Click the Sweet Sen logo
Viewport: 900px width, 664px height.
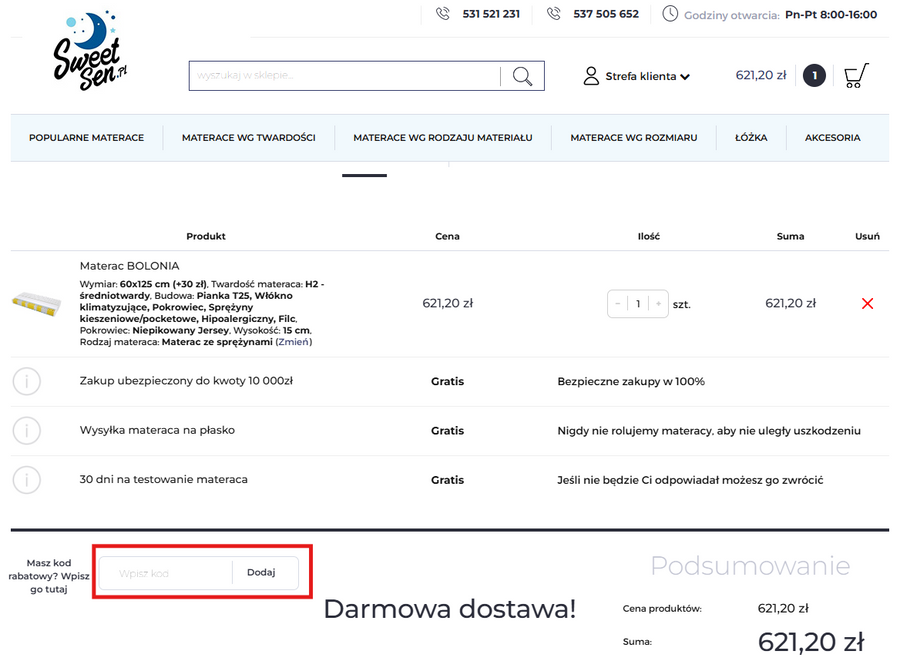(90, 52)
